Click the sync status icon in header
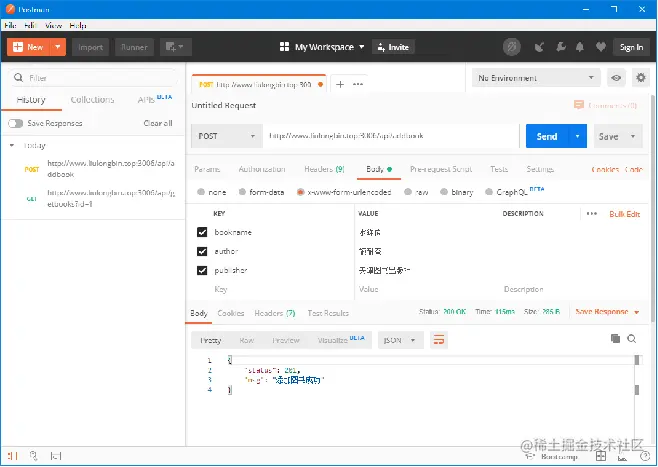Viewport: 658px width, 467px height. click(512, 47)
